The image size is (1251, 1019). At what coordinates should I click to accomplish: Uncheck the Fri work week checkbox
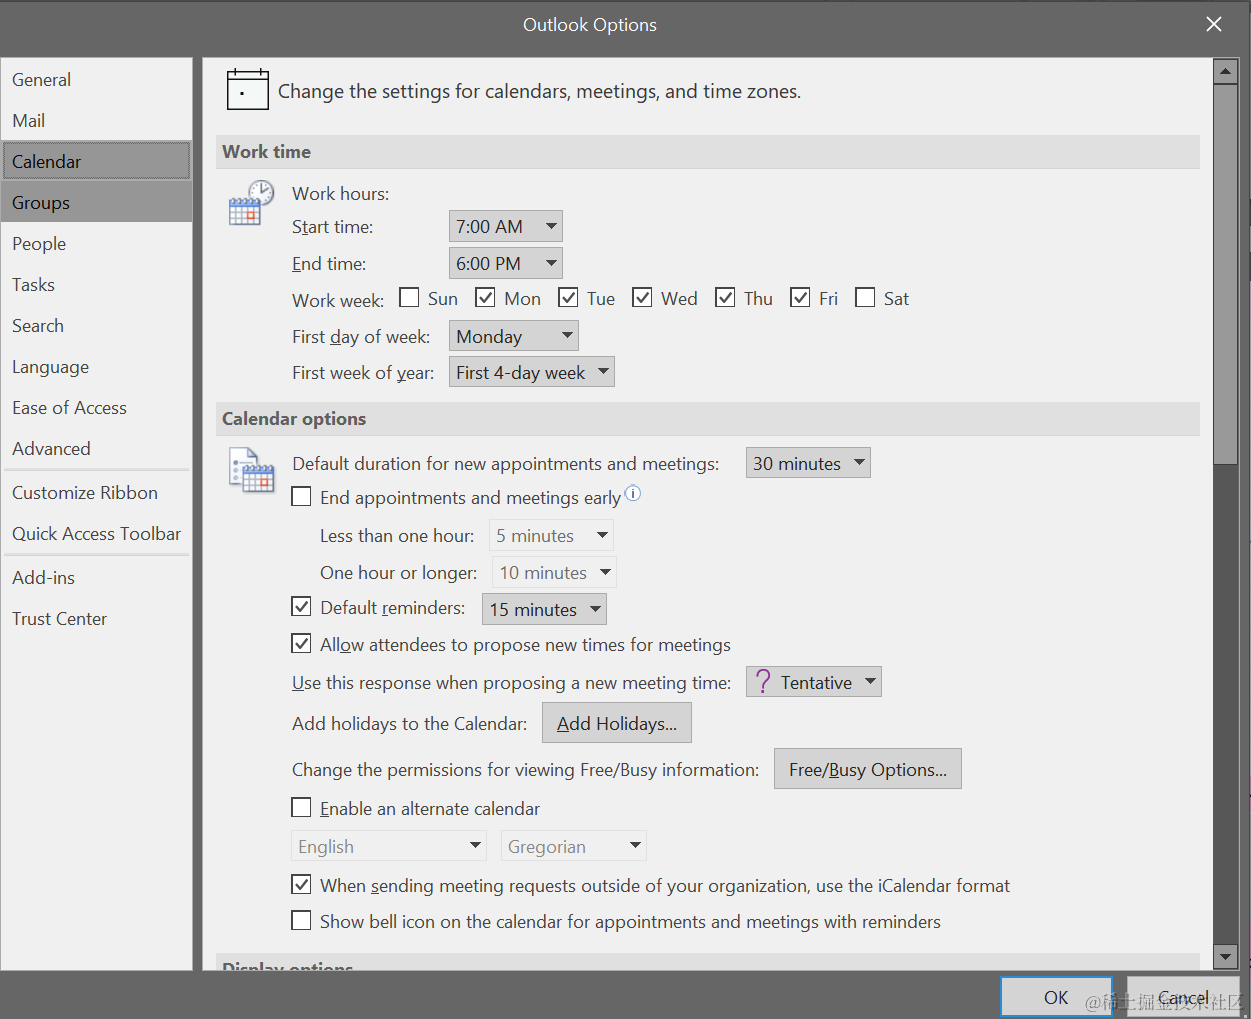click(x=800, y=297)
